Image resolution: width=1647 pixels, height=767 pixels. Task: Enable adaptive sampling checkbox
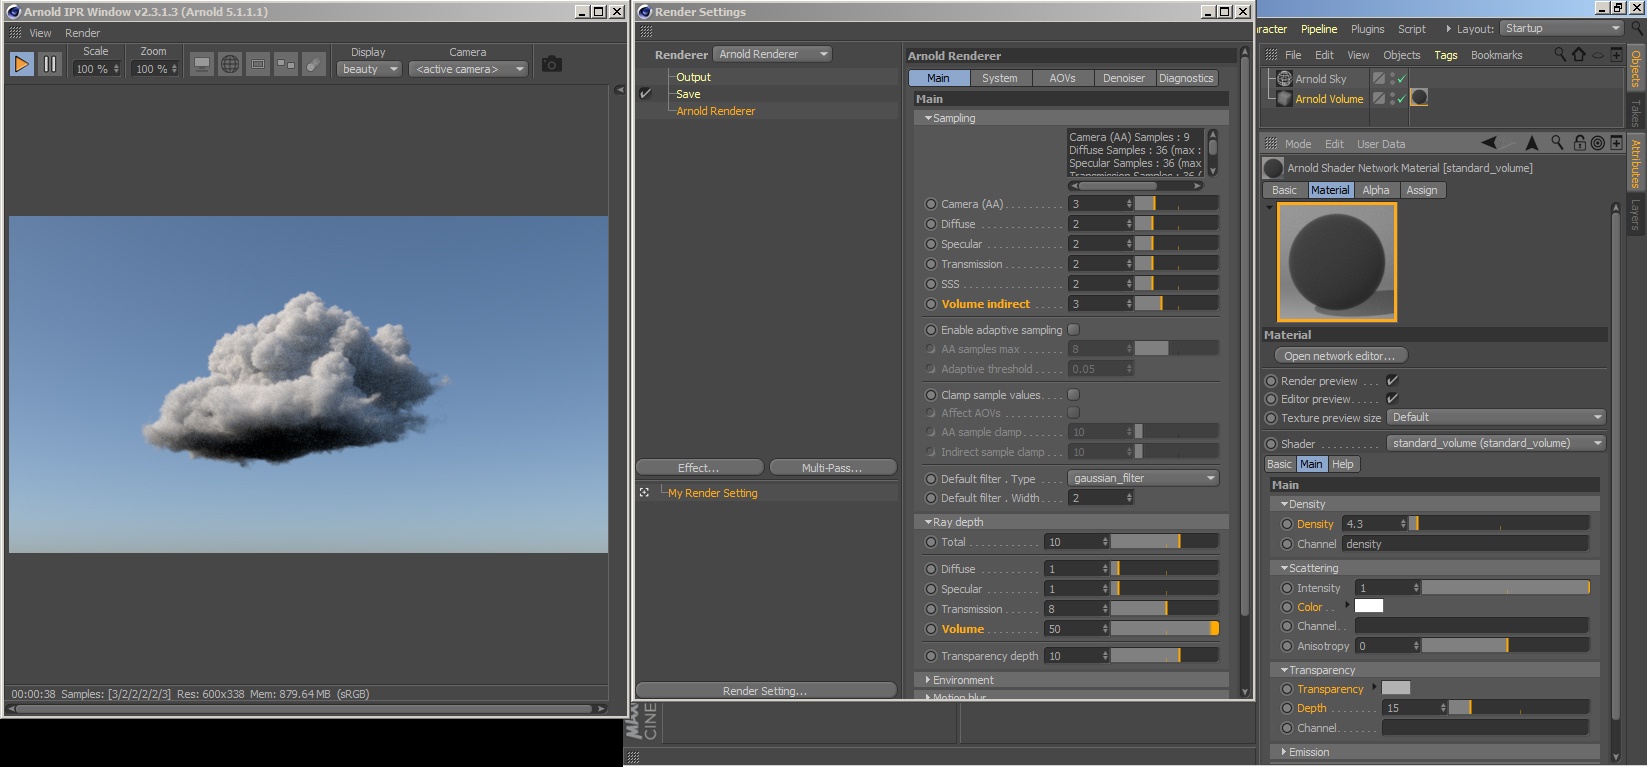pos(1073,330)
